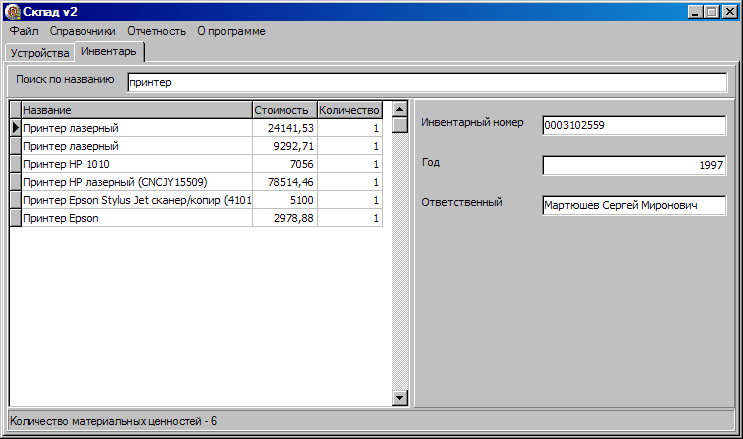
Task: Switch to the Инвентарь tab
Action: pyautogui.click(x=109, y=51)
